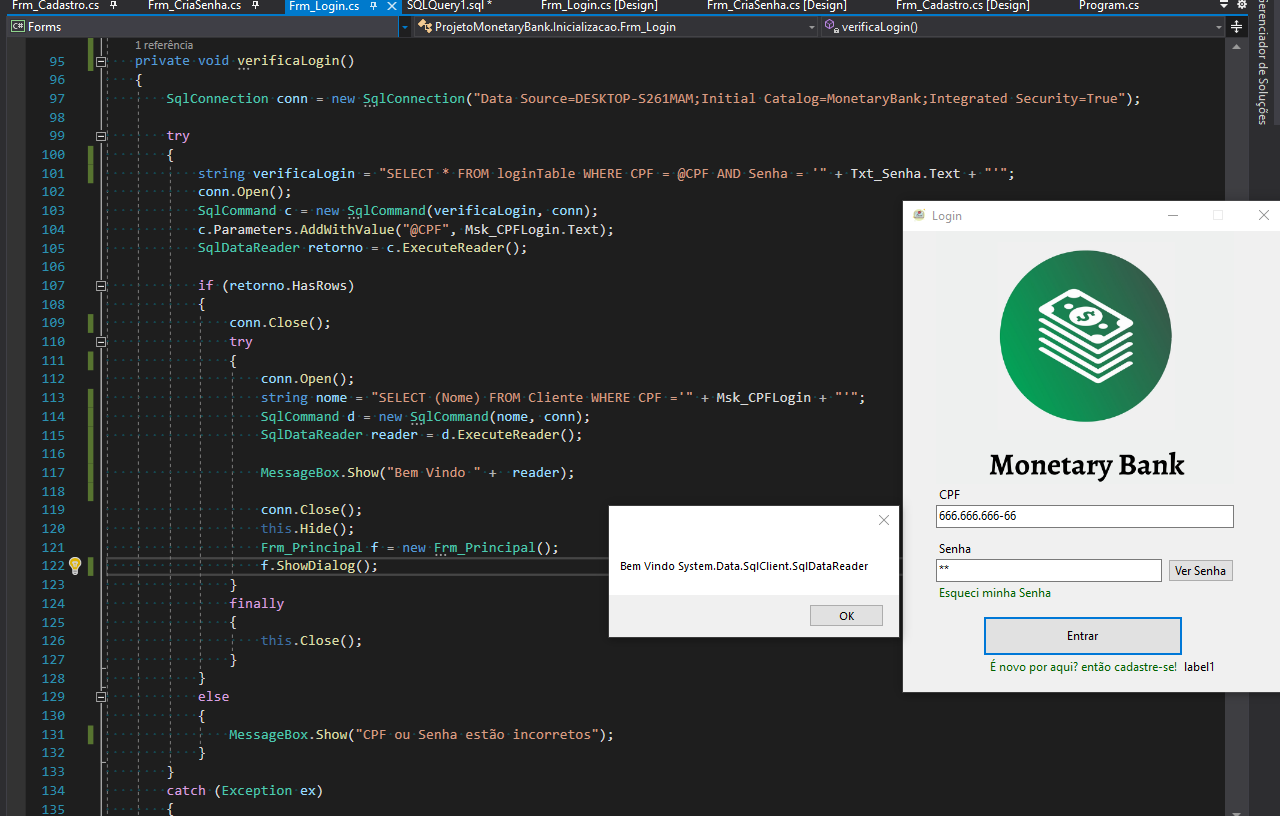The height and width of the screenshot is (816, 1280).
Task: Click the editor split window icon
Action: click(1237, 27)
